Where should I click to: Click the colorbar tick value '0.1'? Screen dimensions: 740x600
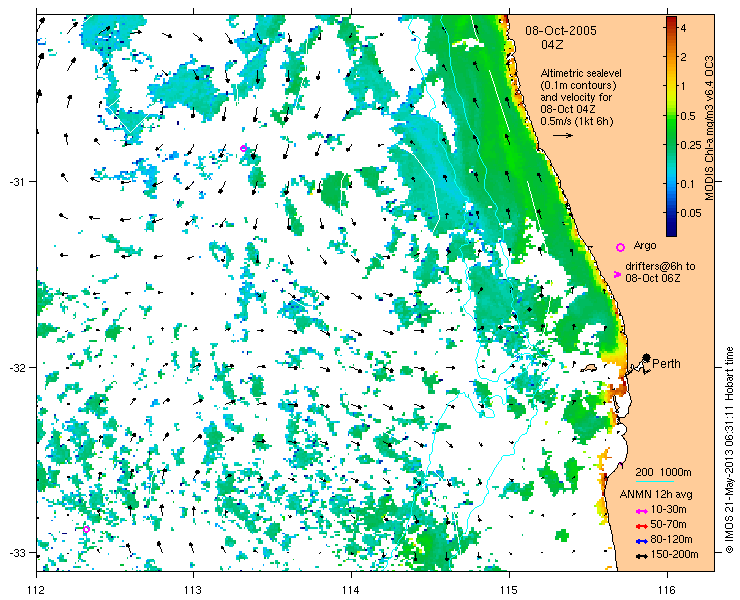(x=687, y=184)
